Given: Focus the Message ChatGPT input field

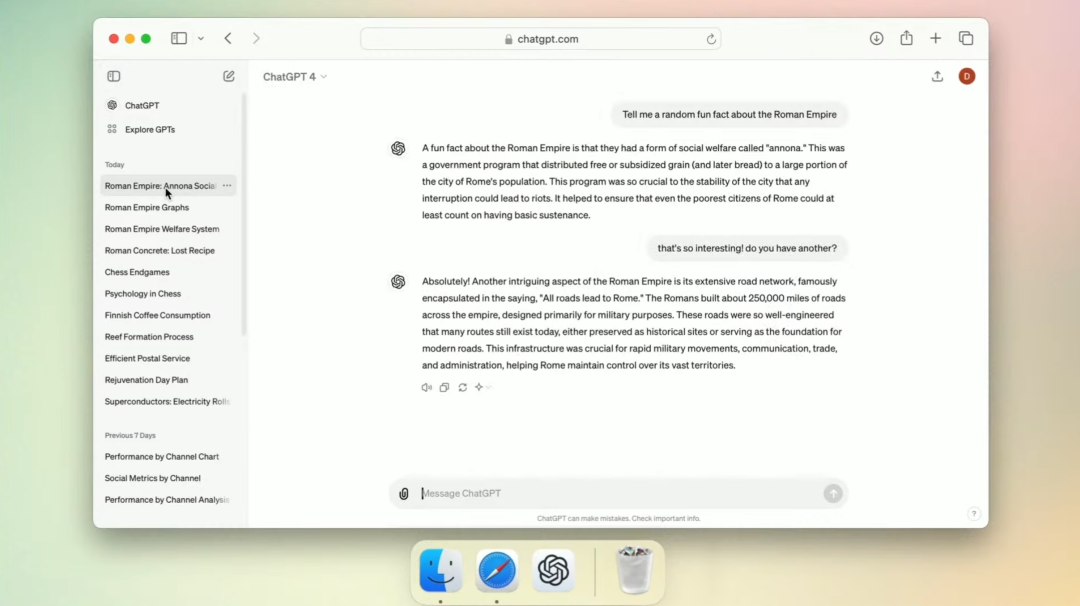Looking at the screenshot, I should (620, 494).
